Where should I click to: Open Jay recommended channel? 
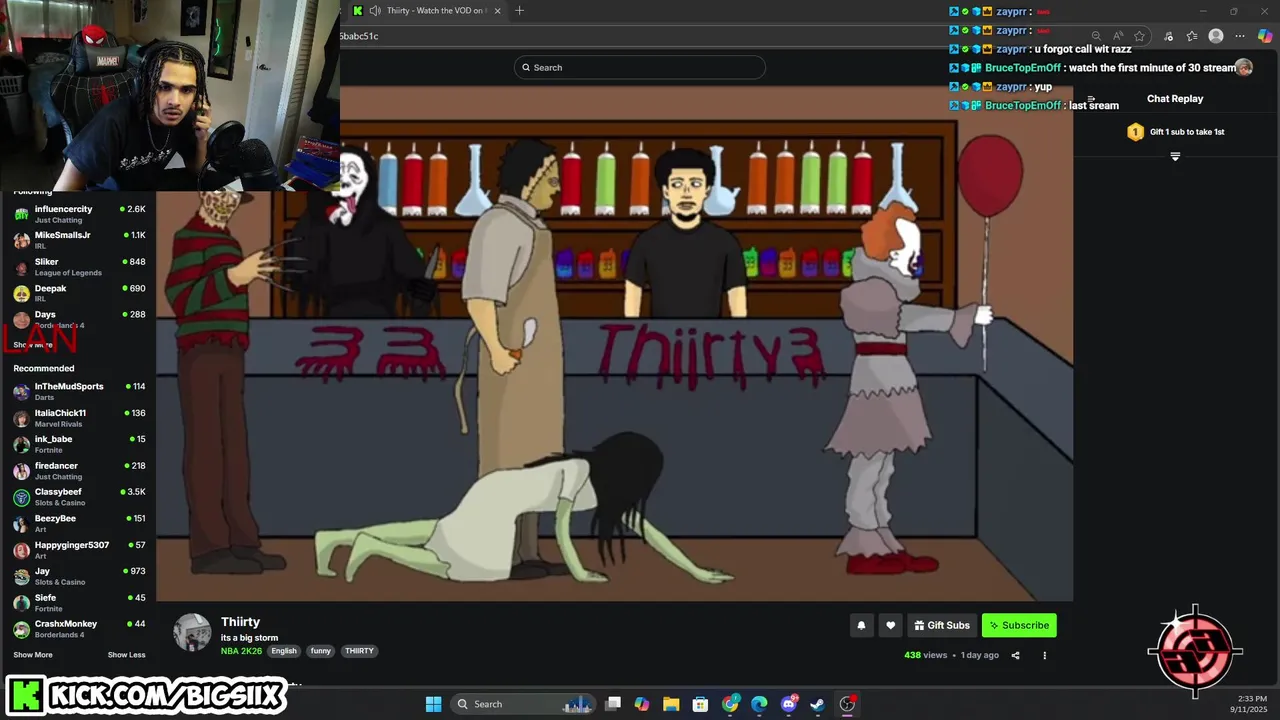(x=78, y=576)
